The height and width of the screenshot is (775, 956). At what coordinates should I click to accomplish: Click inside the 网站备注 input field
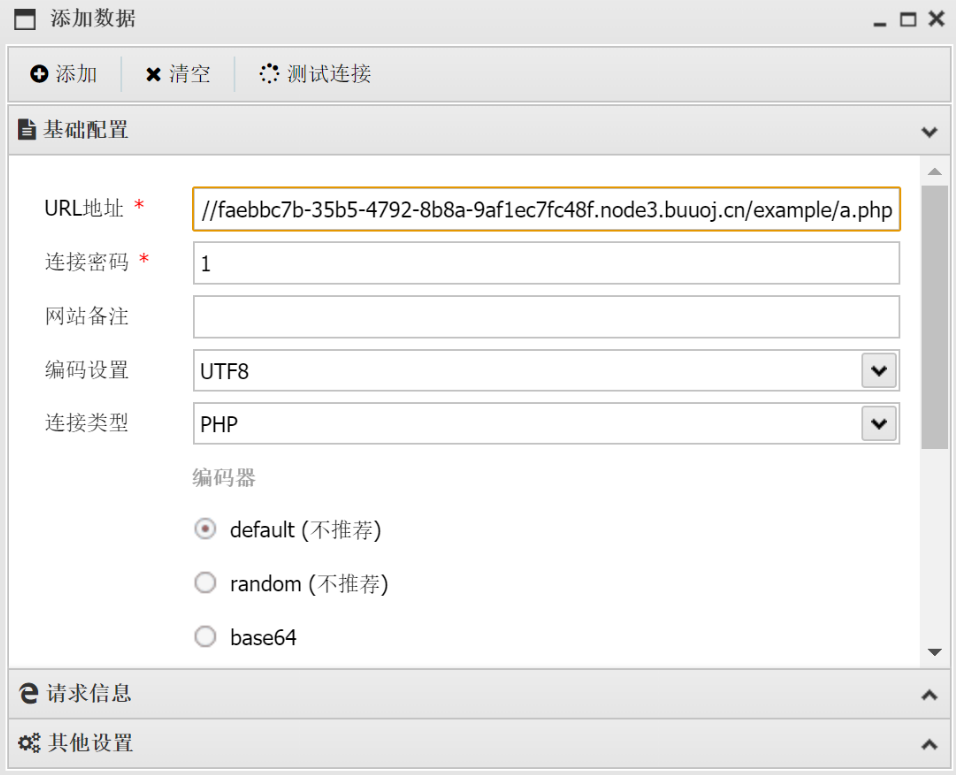pos(545,316)
